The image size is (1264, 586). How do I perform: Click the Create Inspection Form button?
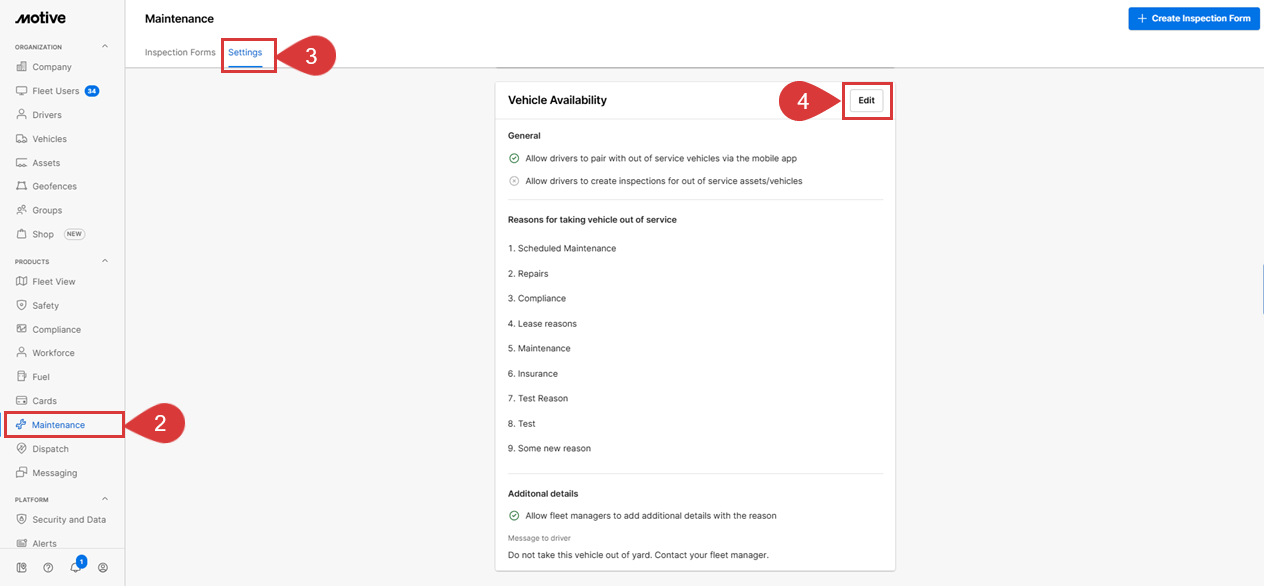(1194, 18)
